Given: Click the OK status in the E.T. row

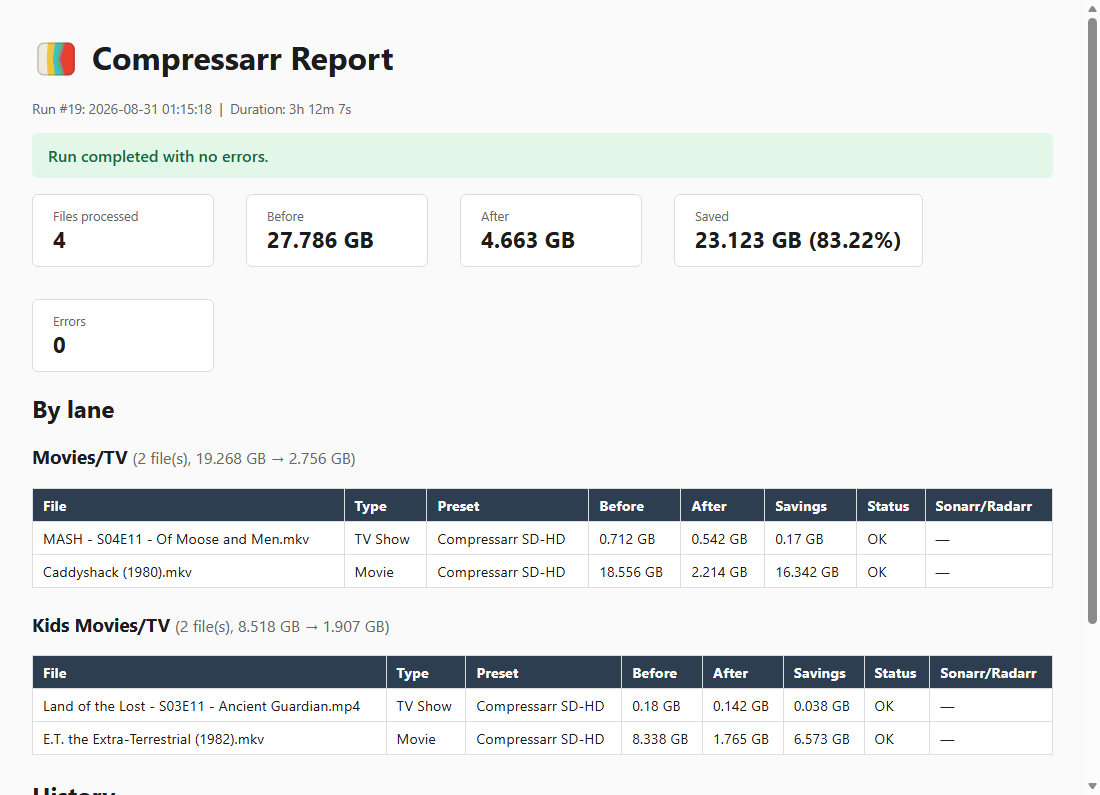Looking at the screenshot, I should coord(884,739).
